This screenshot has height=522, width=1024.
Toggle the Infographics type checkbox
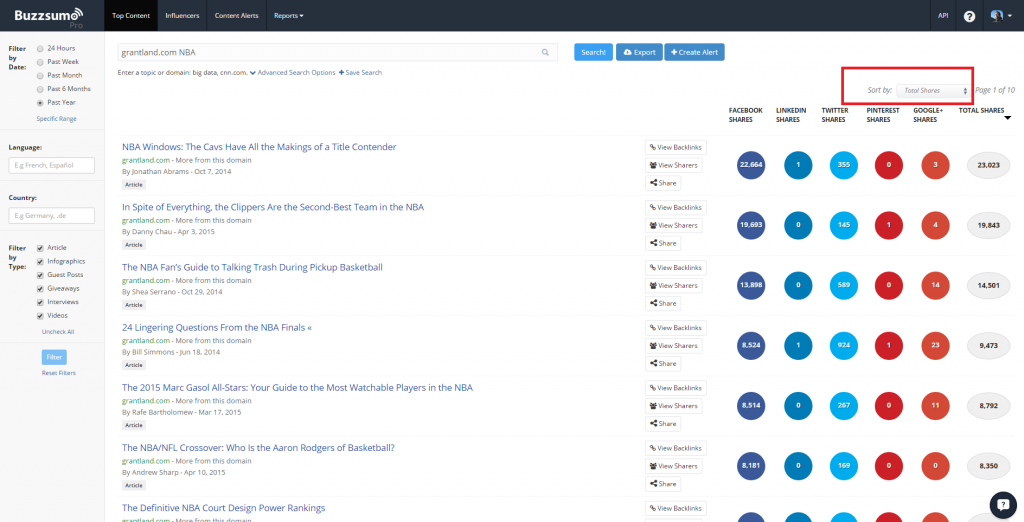40,261
